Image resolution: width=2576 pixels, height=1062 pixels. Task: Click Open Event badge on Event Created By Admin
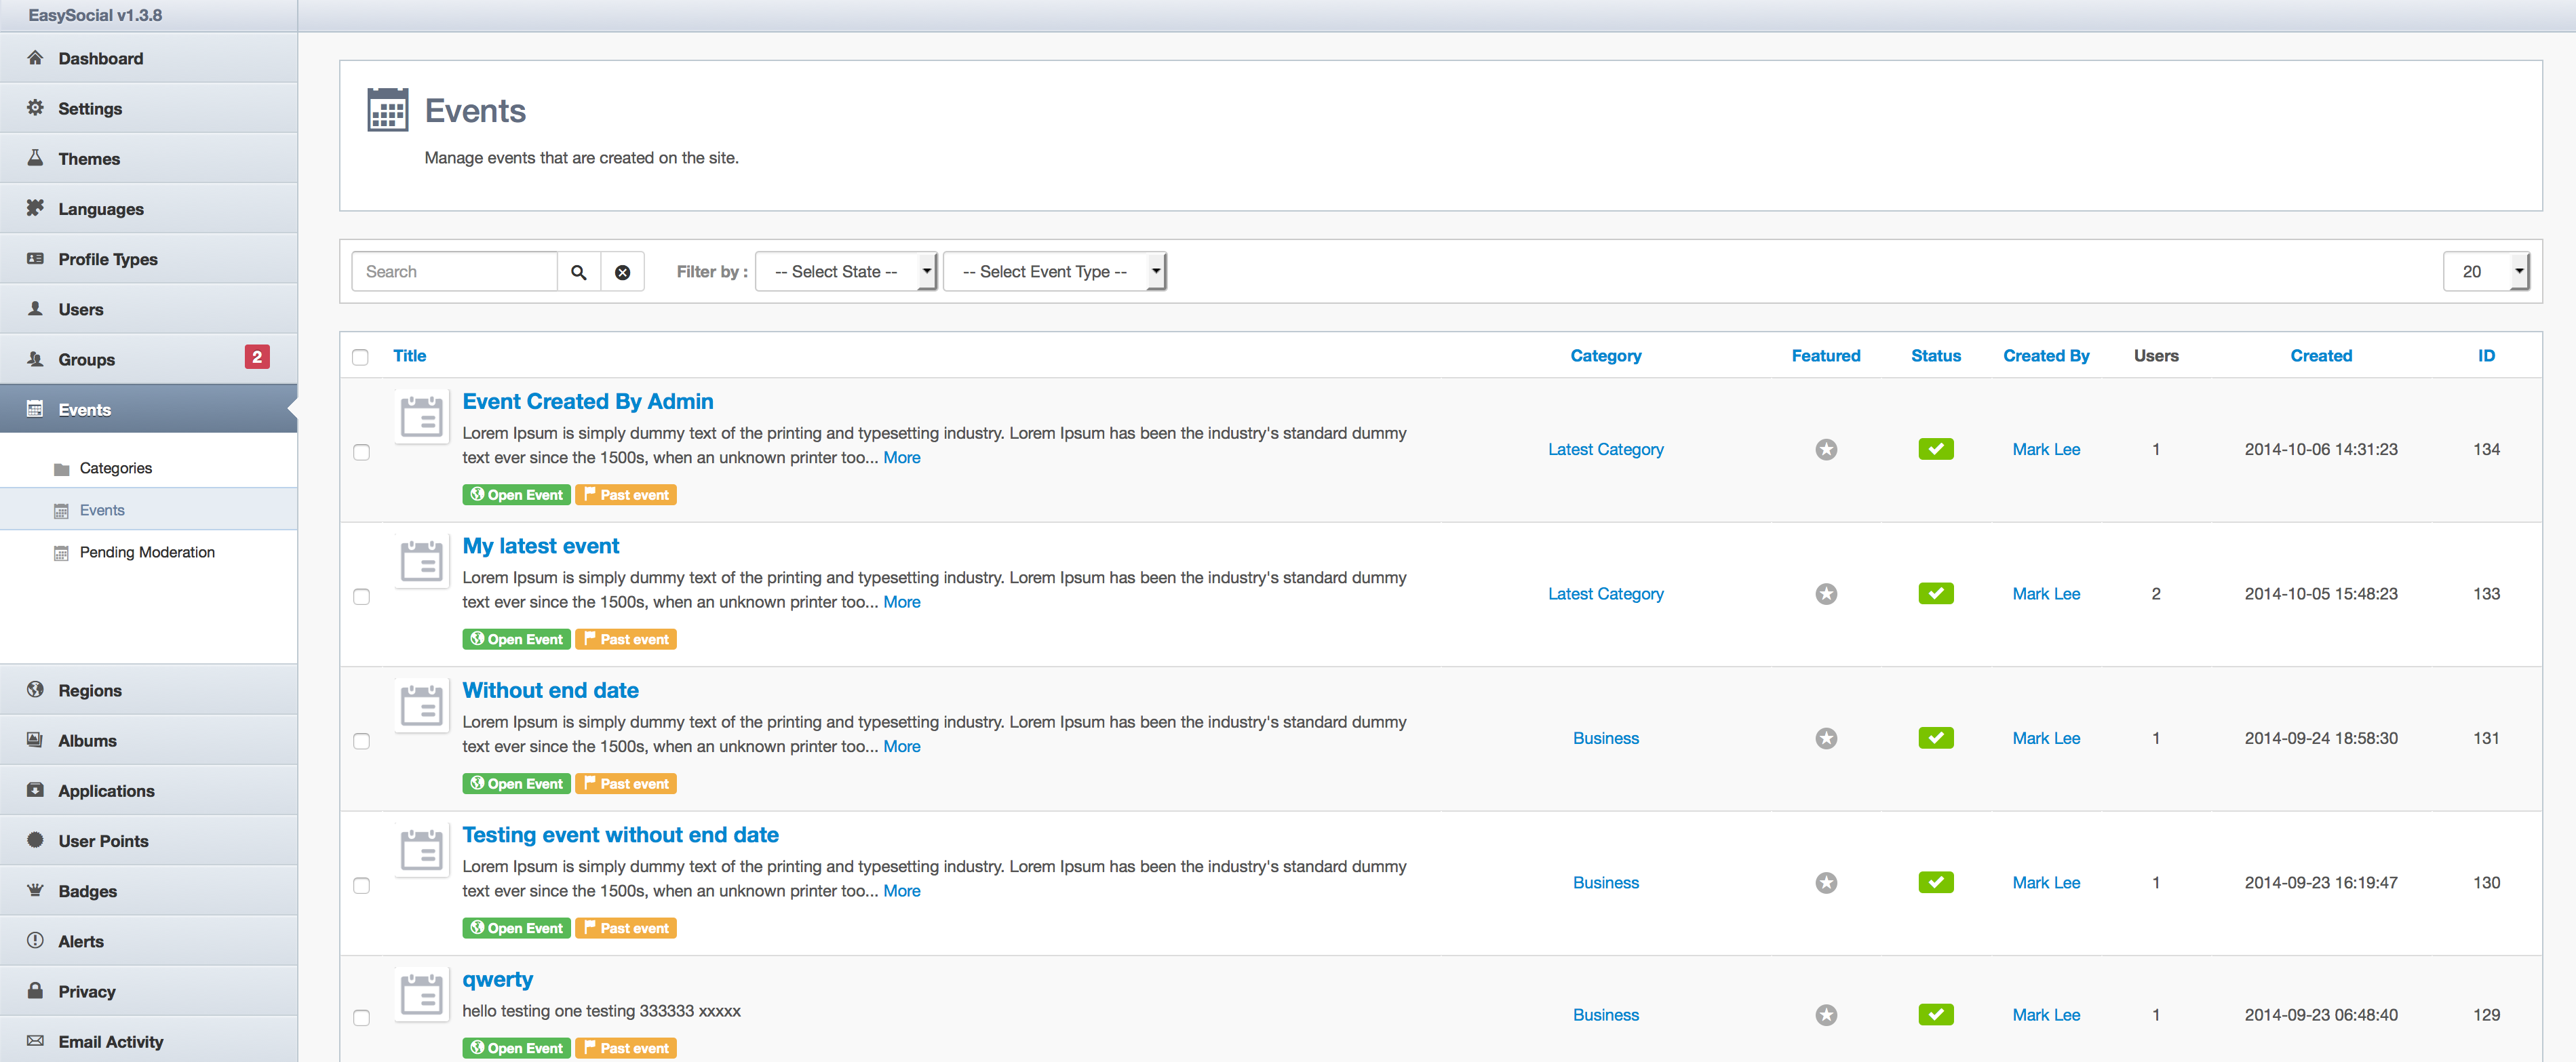[x=516, y=495]
